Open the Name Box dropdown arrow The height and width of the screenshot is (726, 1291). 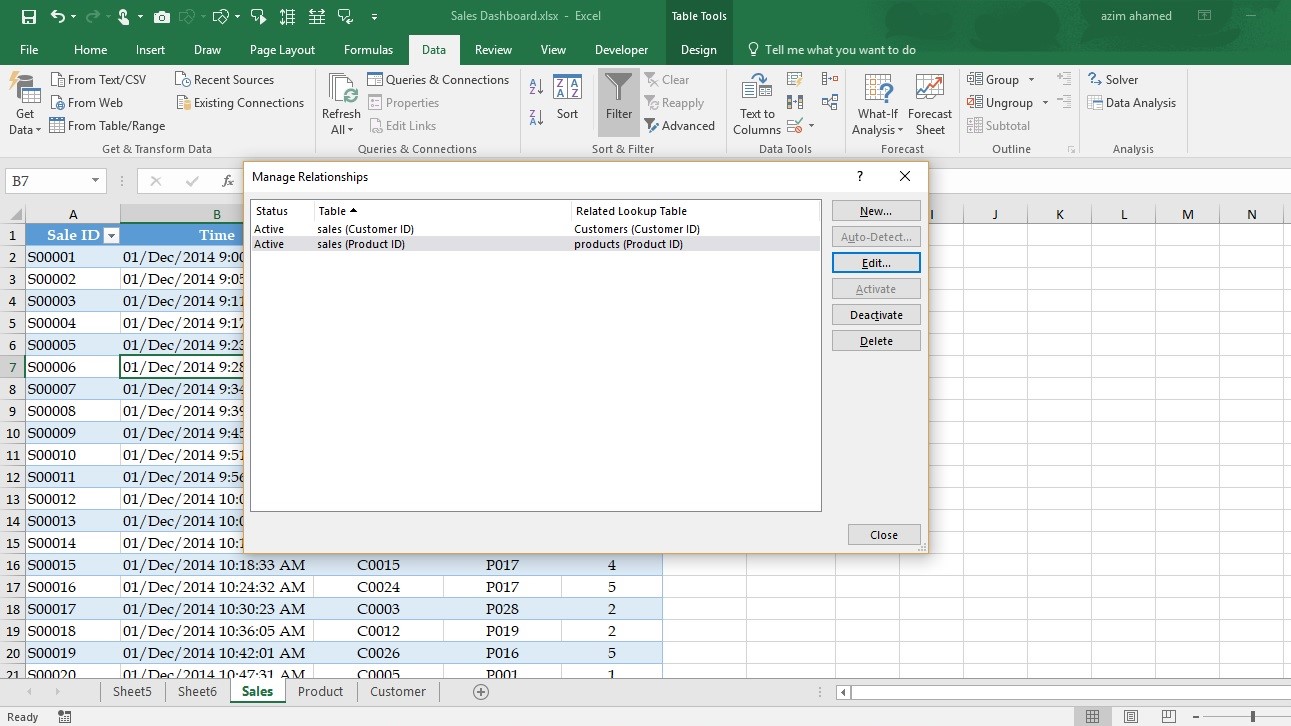[x=96, y=181]
